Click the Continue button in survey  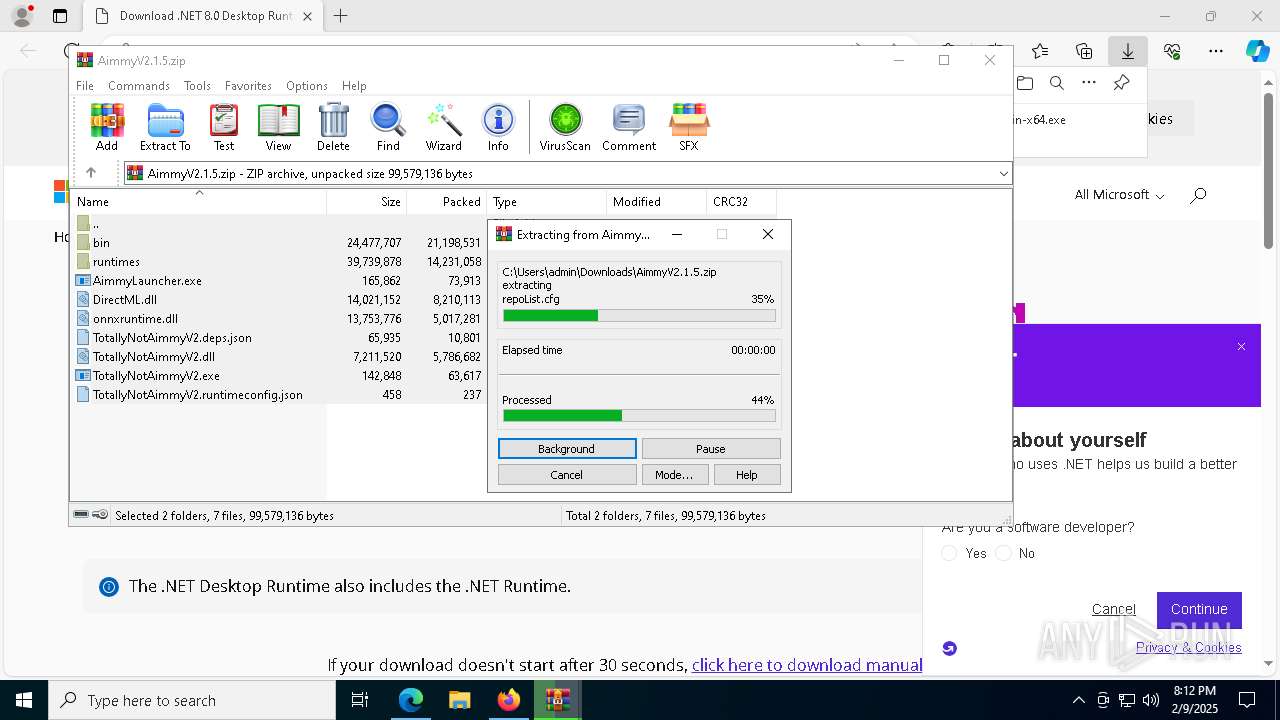[1199, 609]
